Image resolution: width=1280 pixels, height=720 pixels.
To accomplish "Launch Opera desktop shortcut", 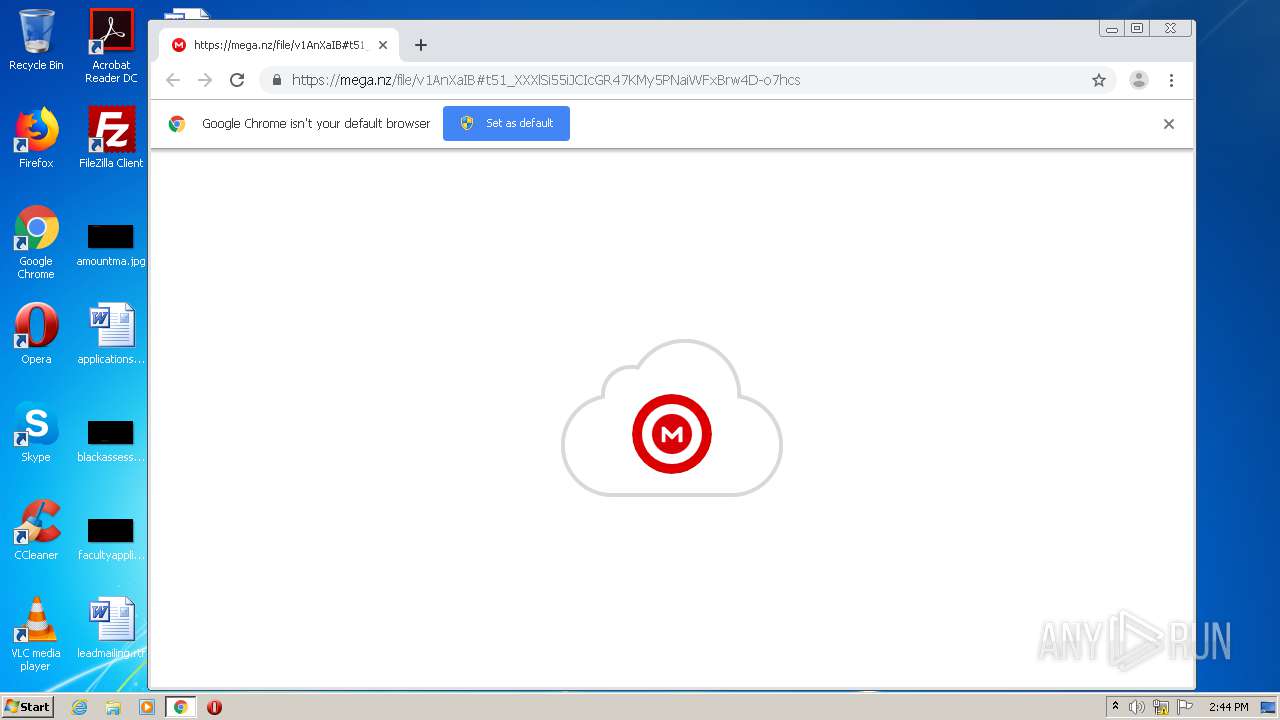I will (x=36, y=334).
